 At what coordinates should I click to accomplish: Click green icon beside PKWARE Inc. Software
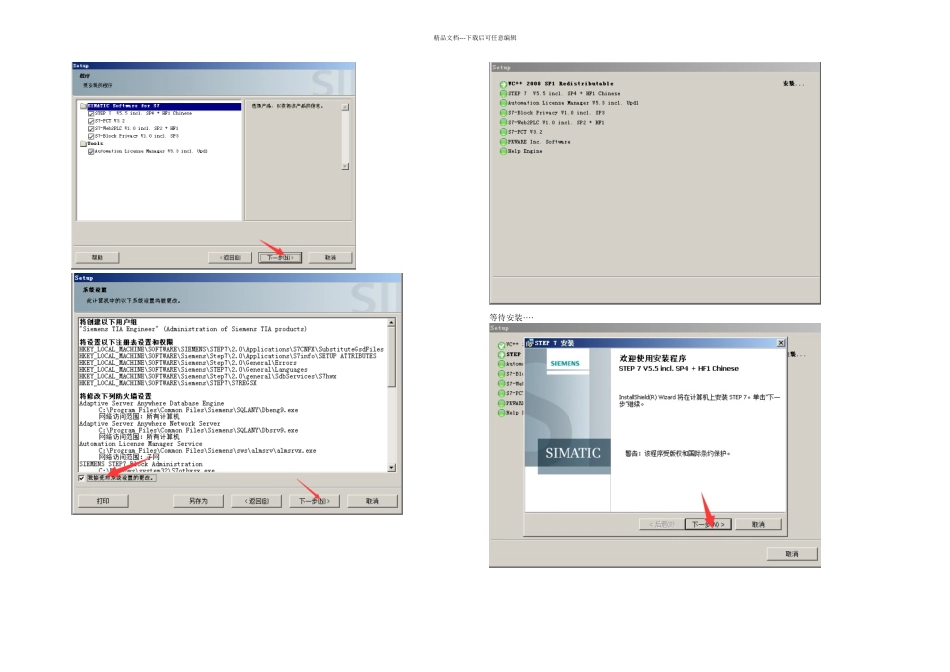coord(503,142)
